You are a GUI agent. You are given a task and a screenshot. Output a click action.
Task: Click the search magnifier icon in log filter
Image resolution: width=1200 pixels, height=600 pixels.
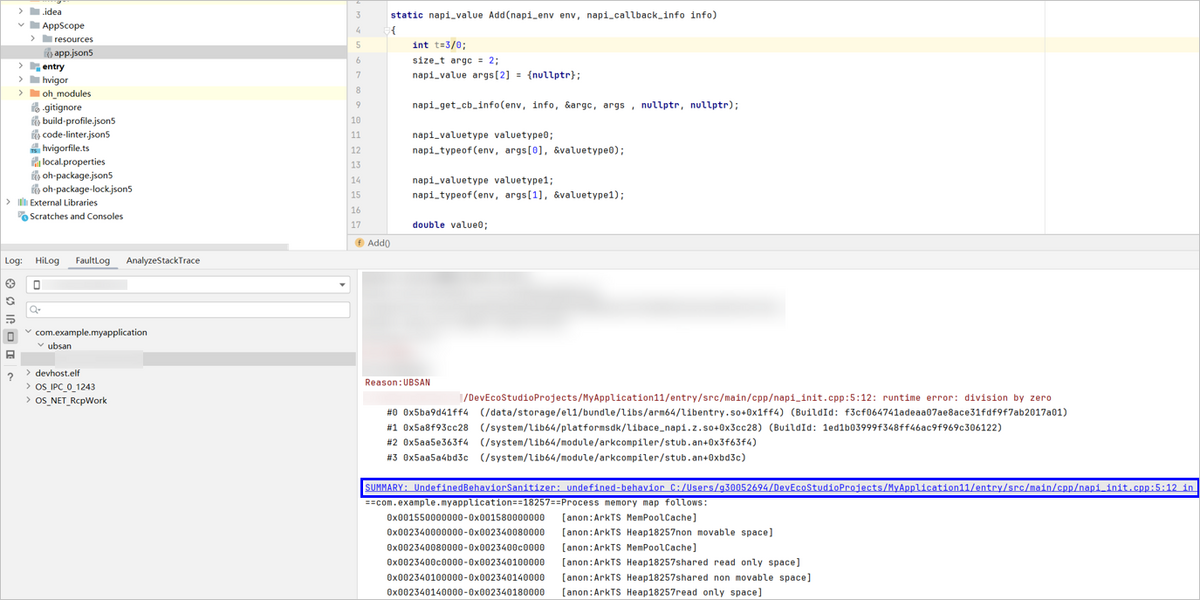35,310
